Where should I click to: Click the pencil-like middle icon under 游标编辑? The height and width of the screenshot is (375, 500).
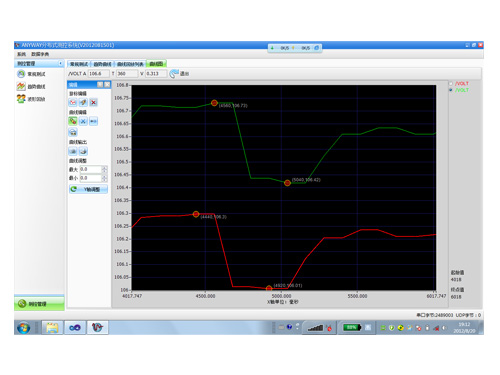tap(83, 102)
